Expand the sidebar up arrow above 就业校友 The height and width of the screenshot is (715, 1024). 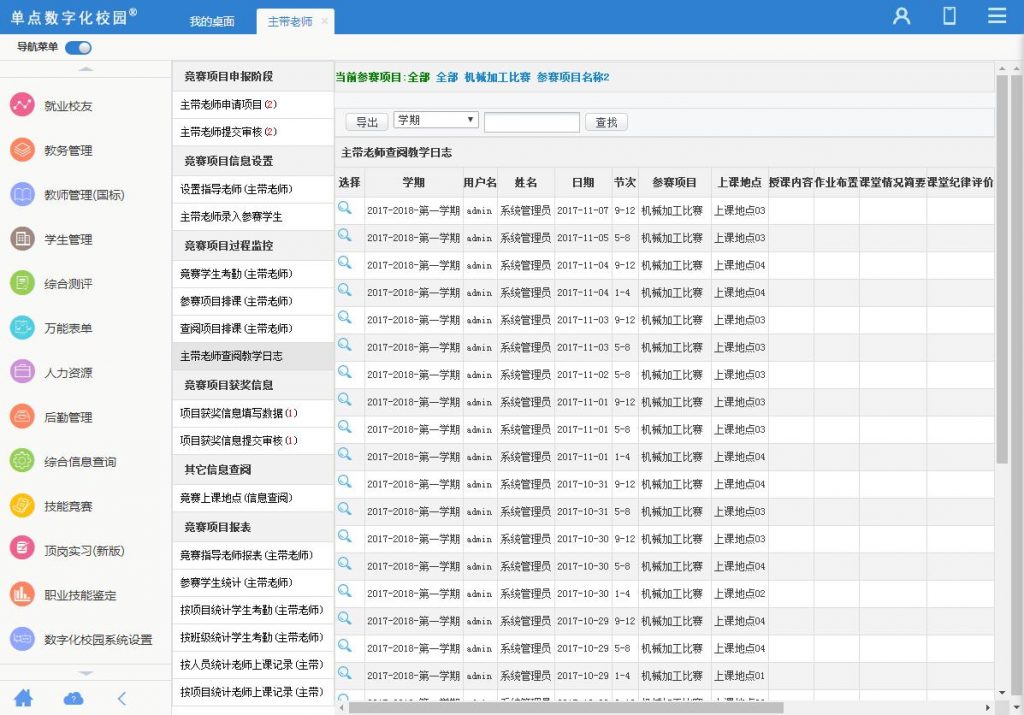[86, 69]
